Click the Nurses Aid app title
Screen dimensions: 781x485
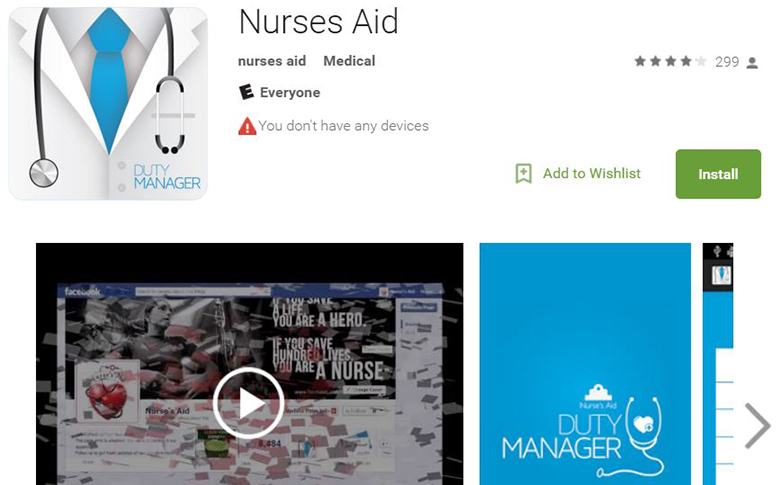coord(319,22)
